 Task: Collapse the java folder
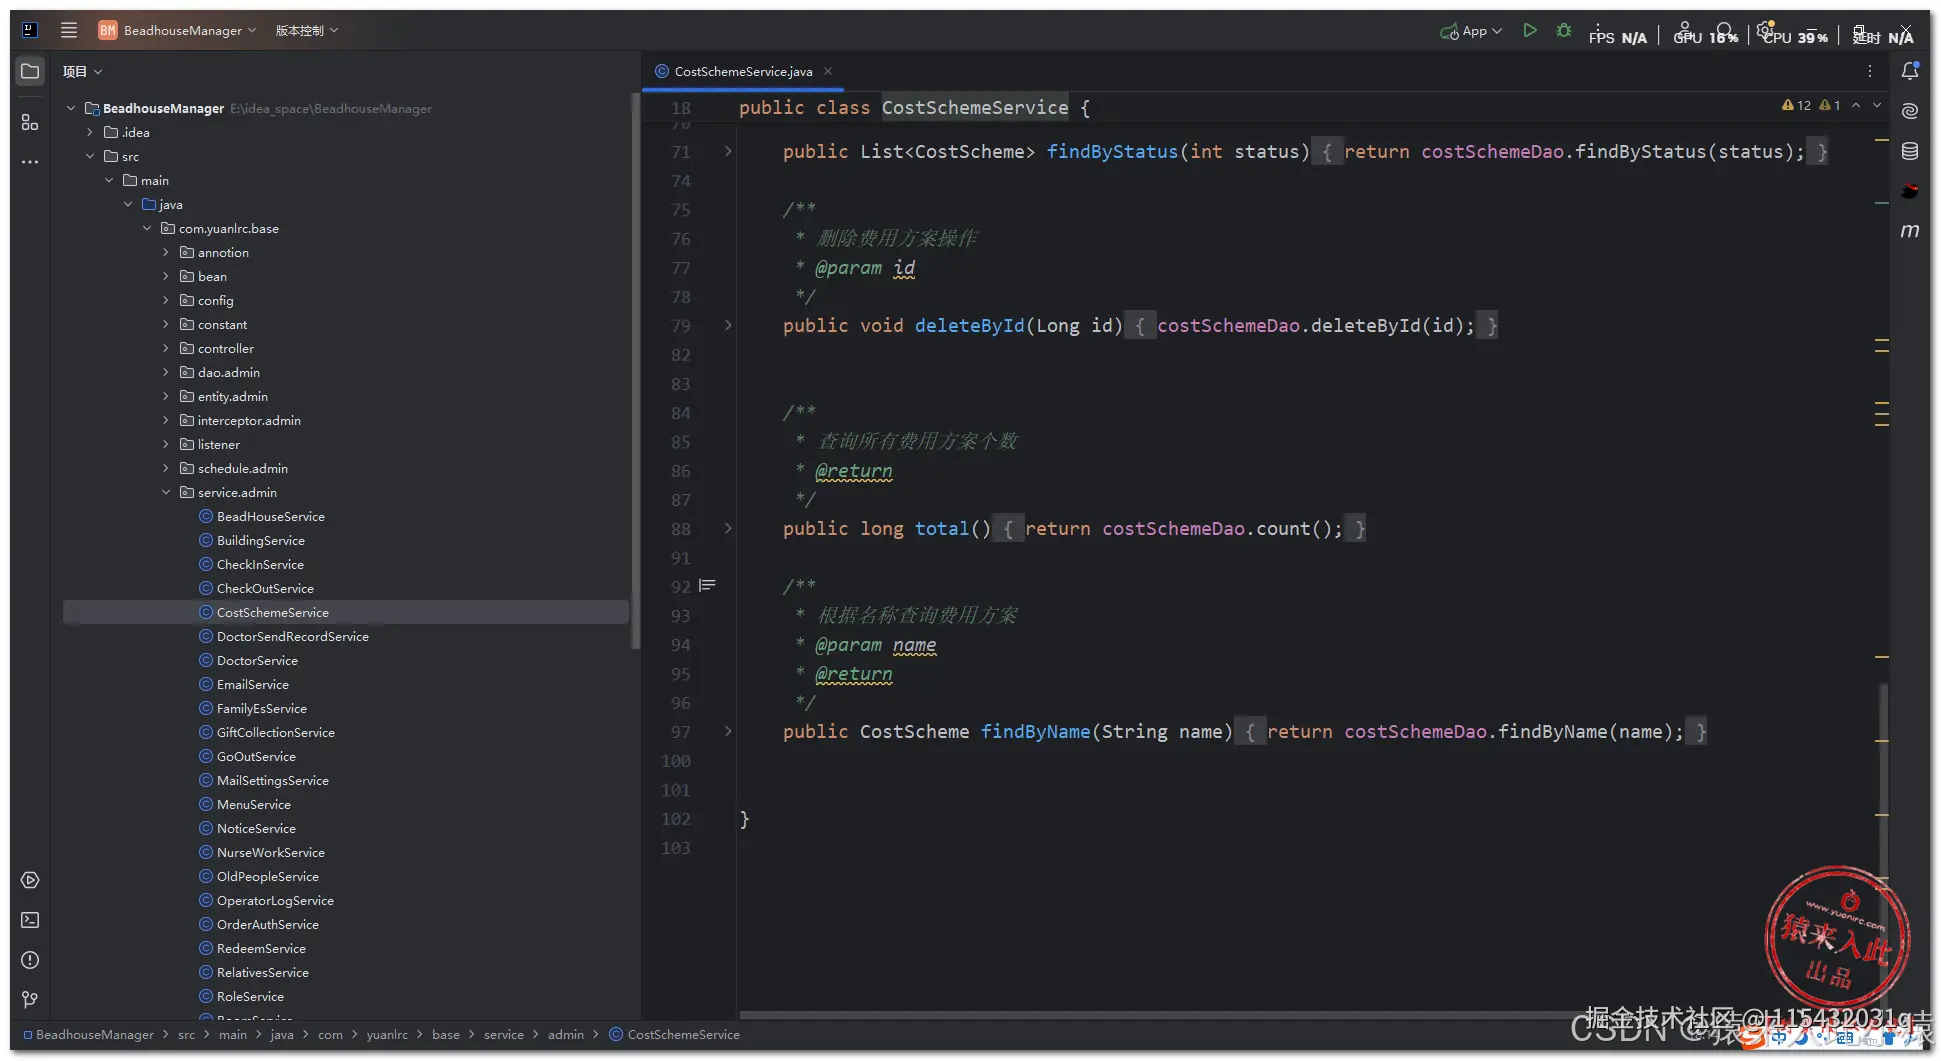pyautogui.click(x=128, y=204)
